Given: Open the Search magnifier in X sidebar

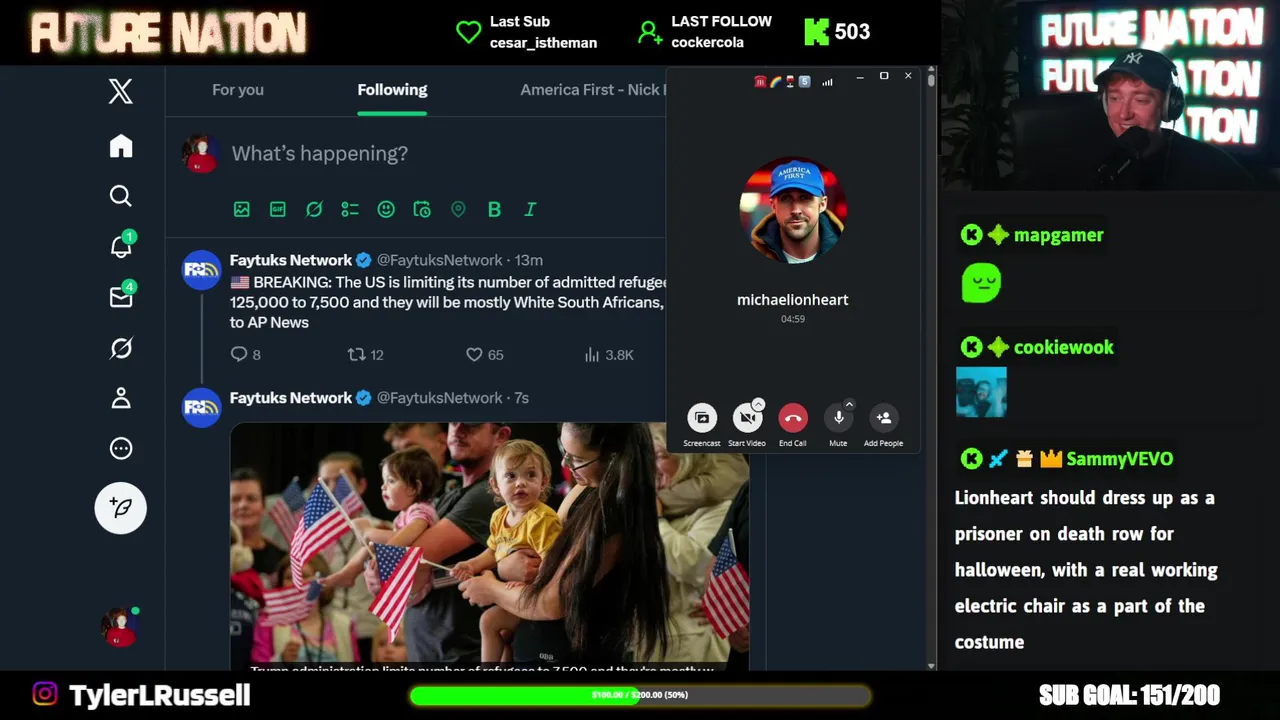Looking at the screenshot, I should 121,196.
